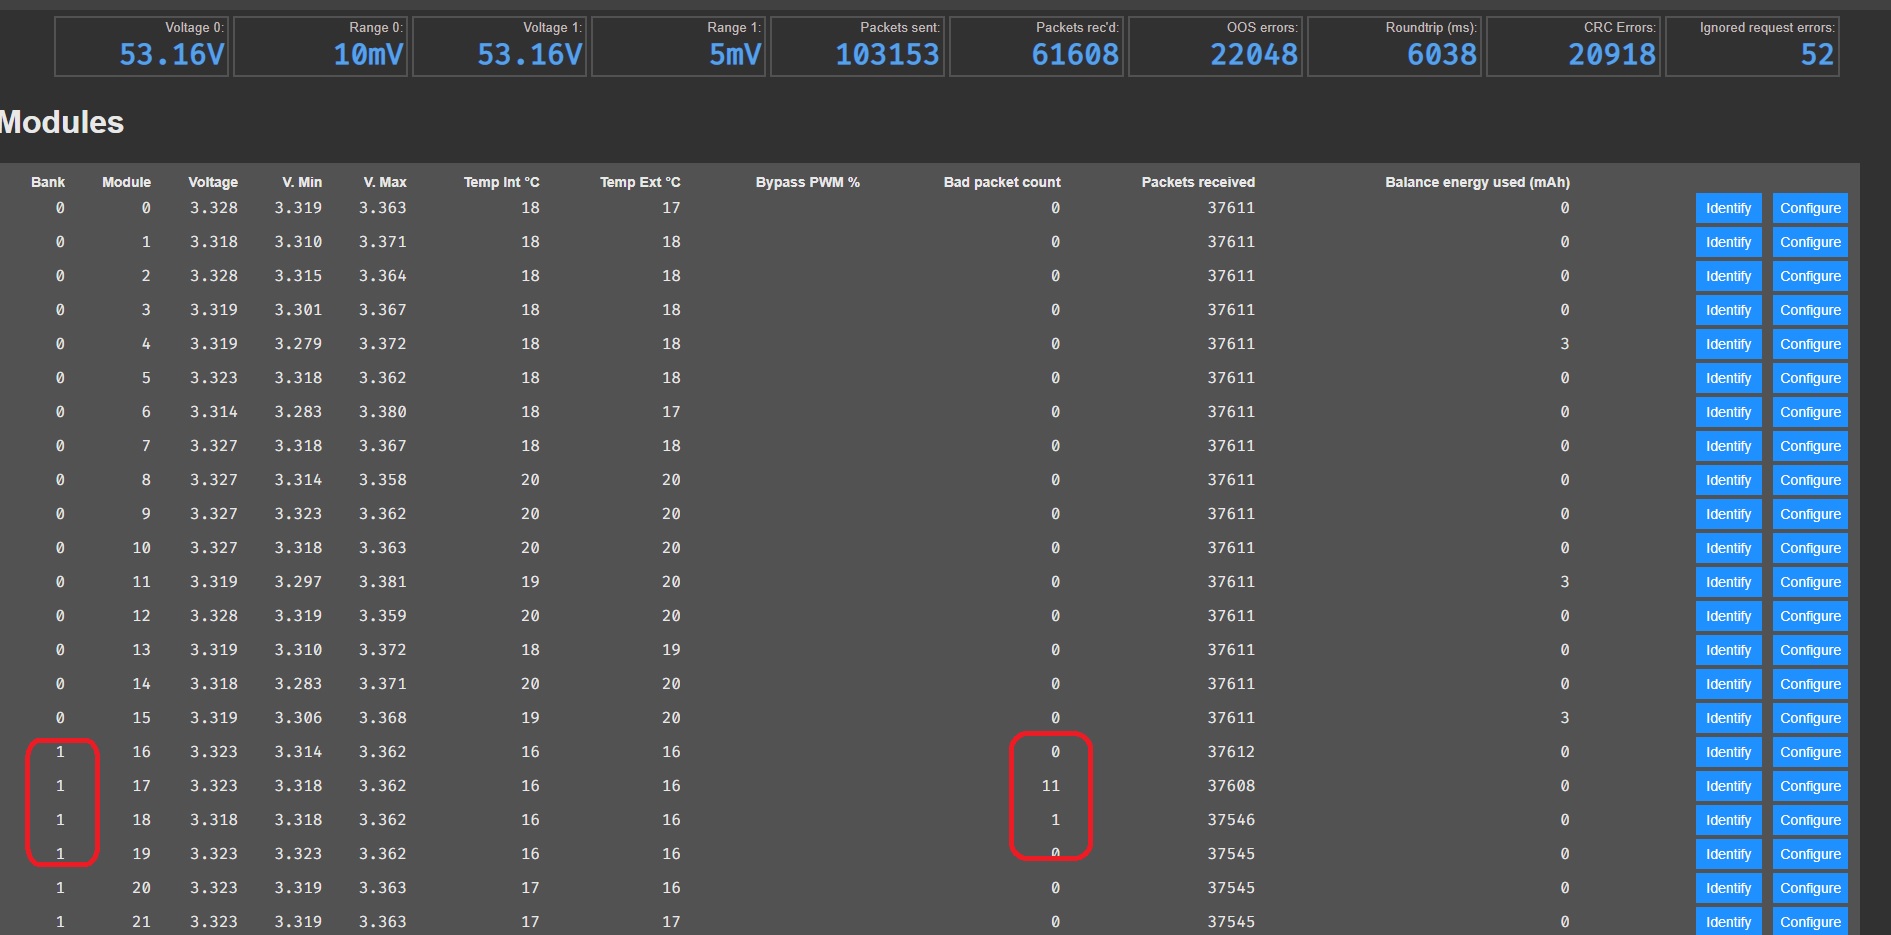Click the Range 1 value 5mV
Image resolution: width=1891 pixels, height=935 pixels.
click(x=735, y=54)
